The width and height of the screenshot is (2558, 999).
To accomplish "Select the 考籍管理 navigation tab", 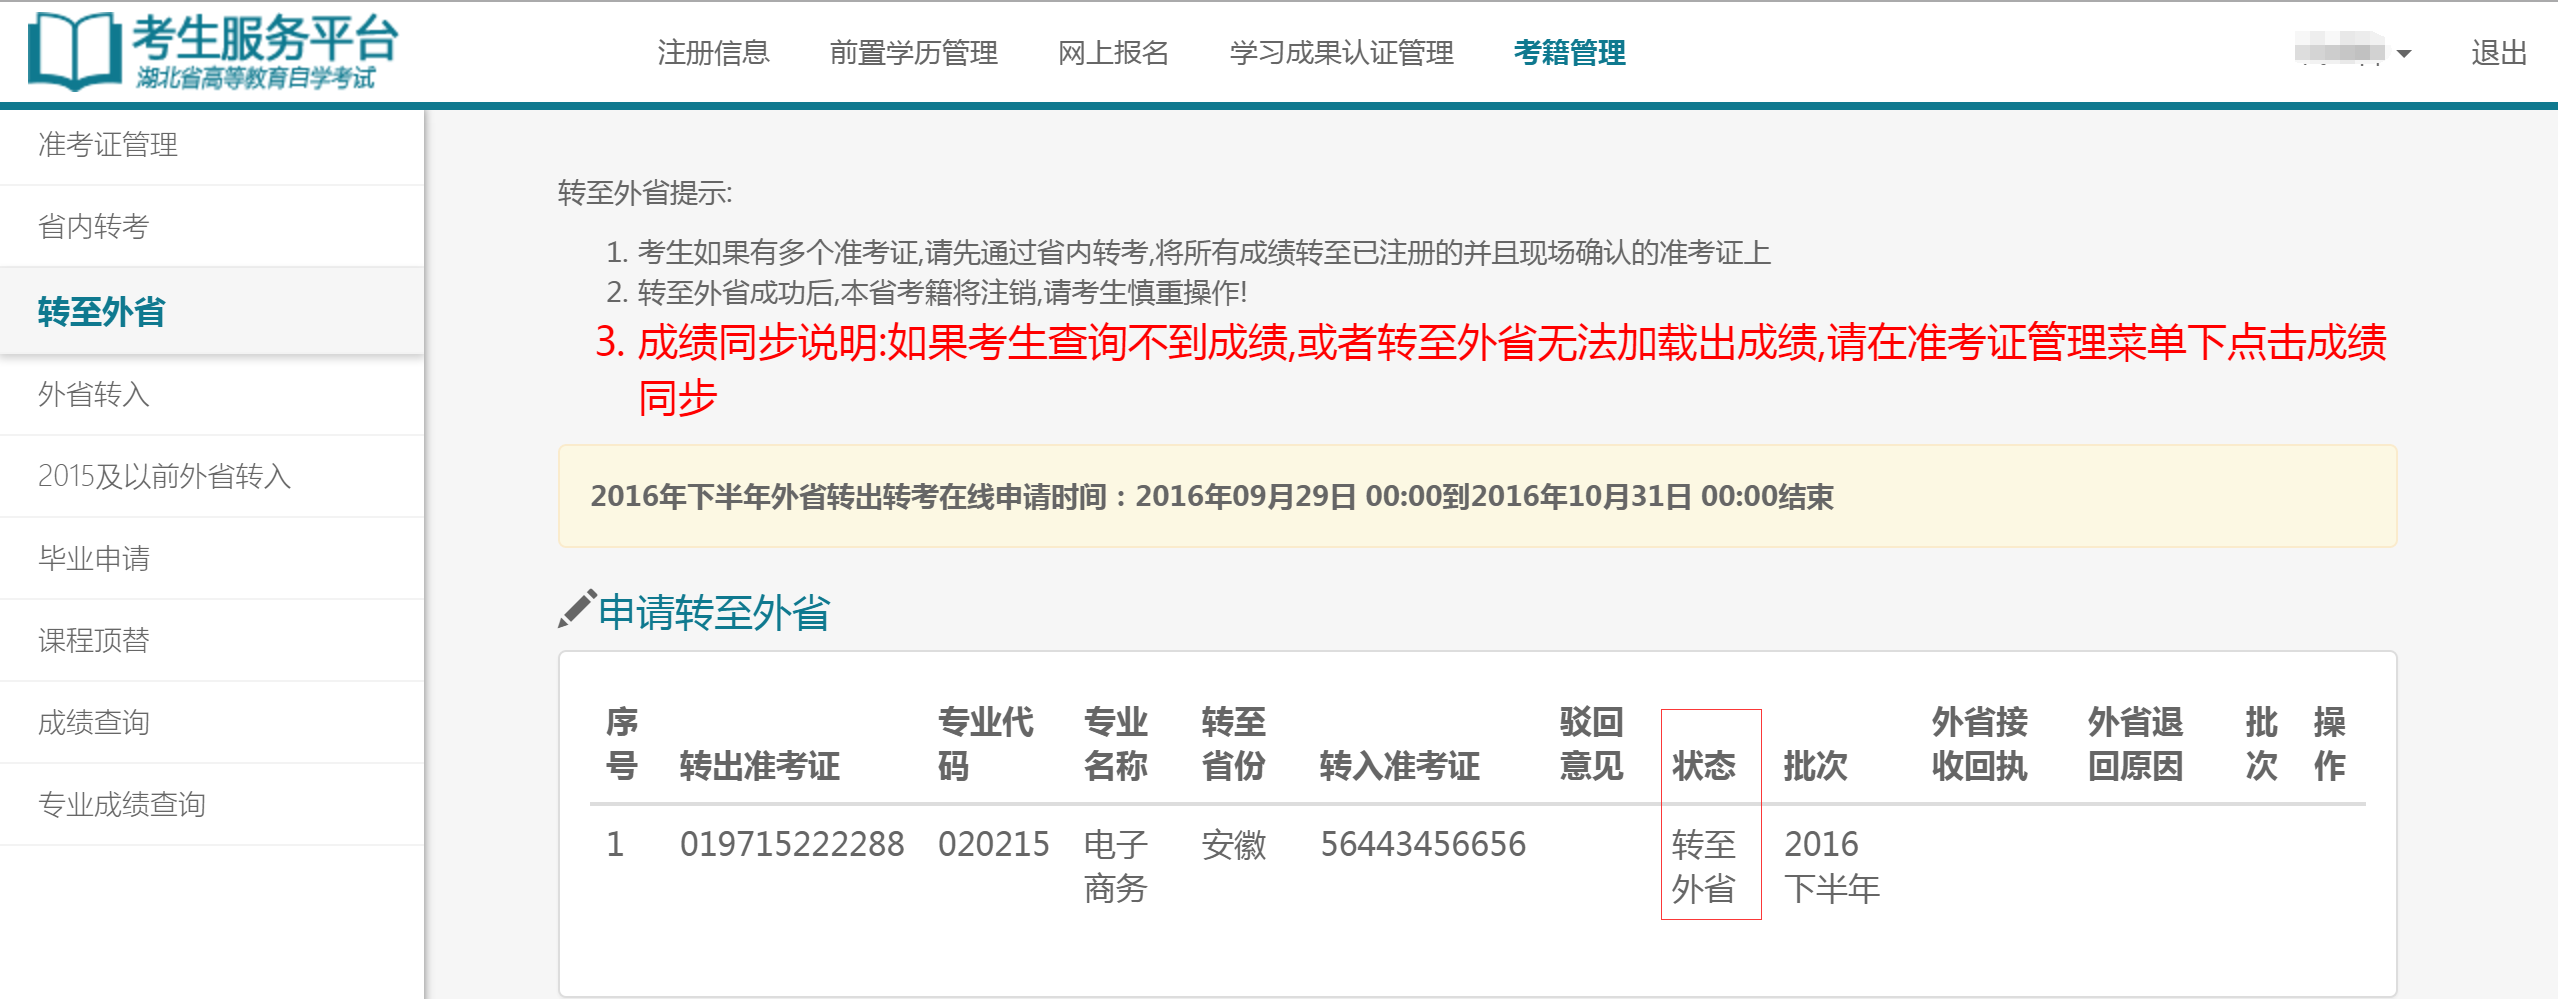I will point(1569,53).
